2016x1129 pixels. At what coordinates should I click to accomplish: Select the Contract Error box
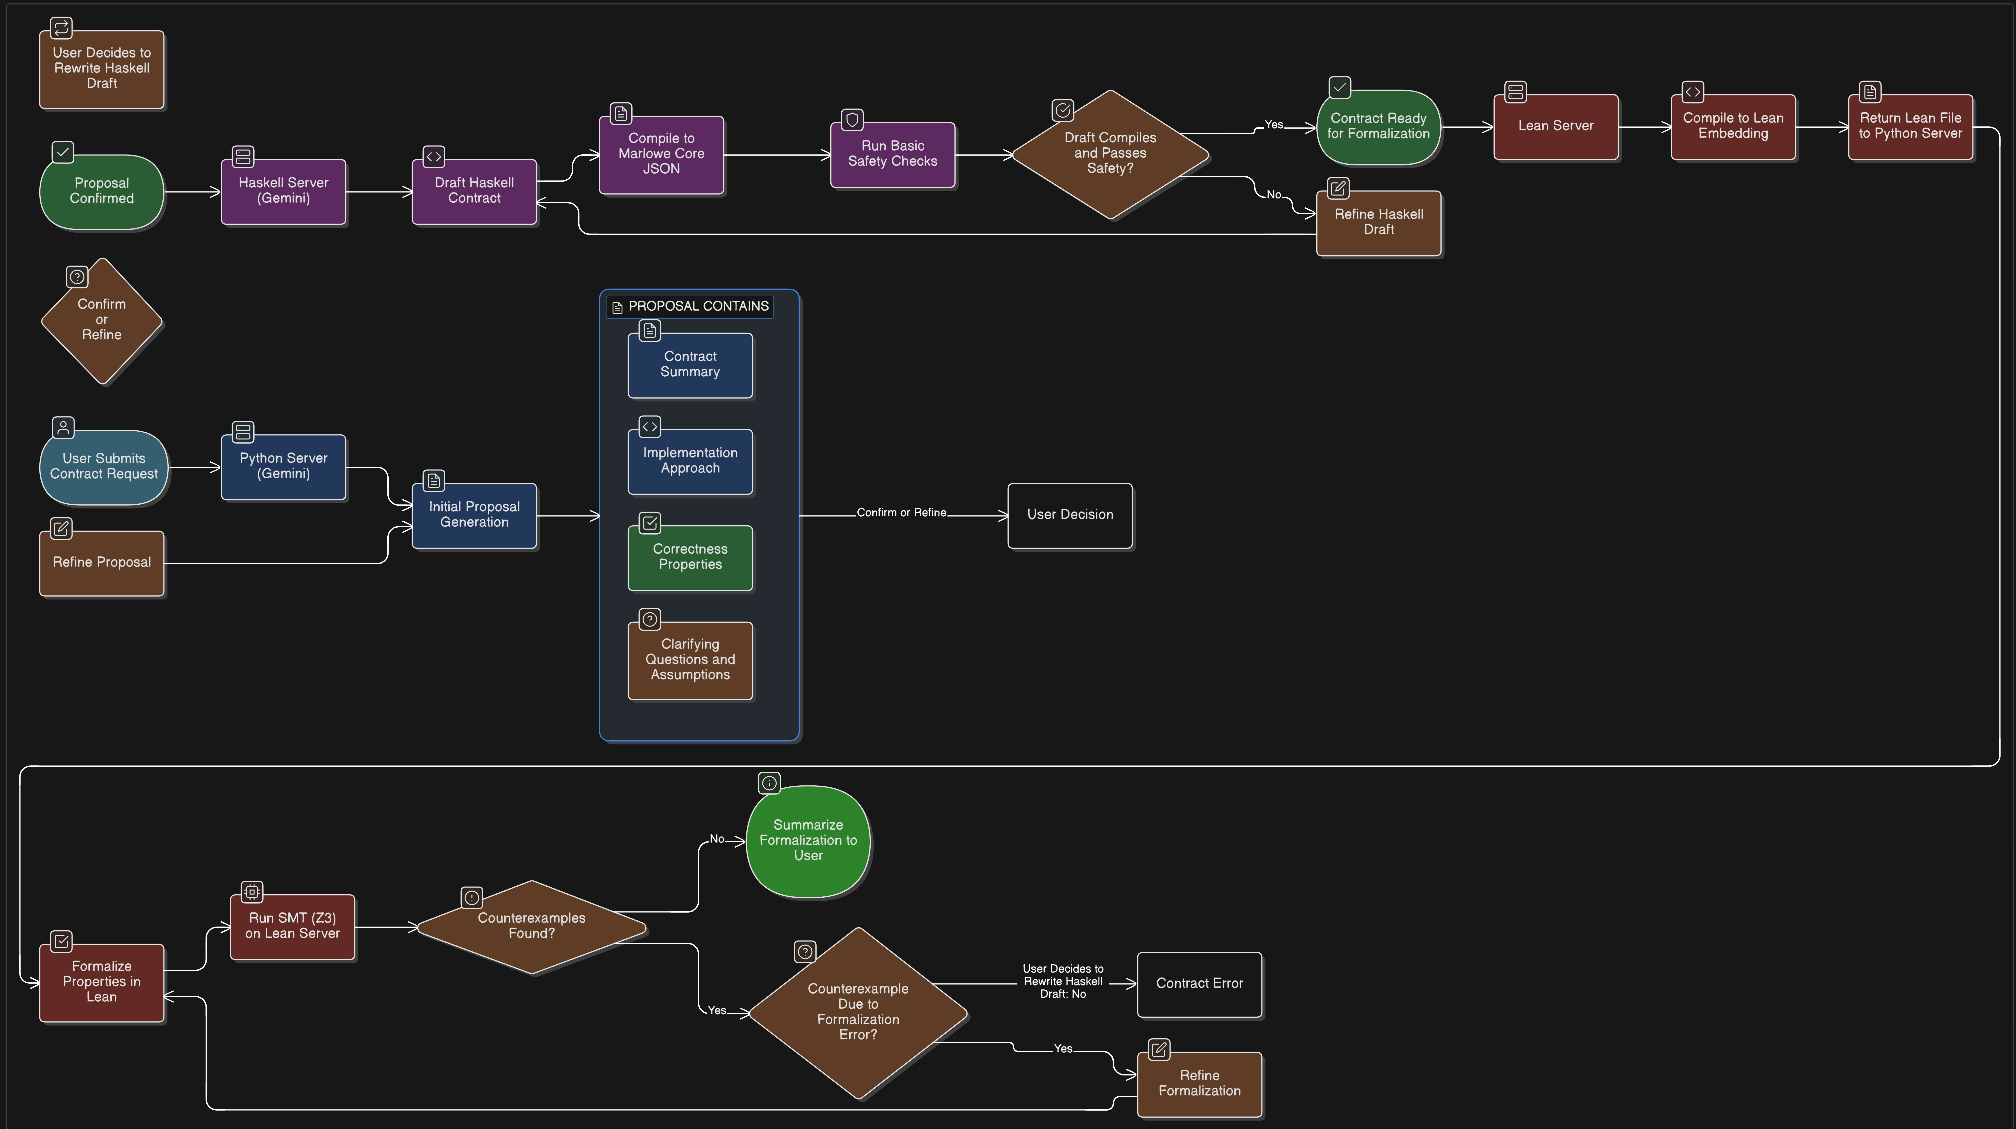point(1198,984)
